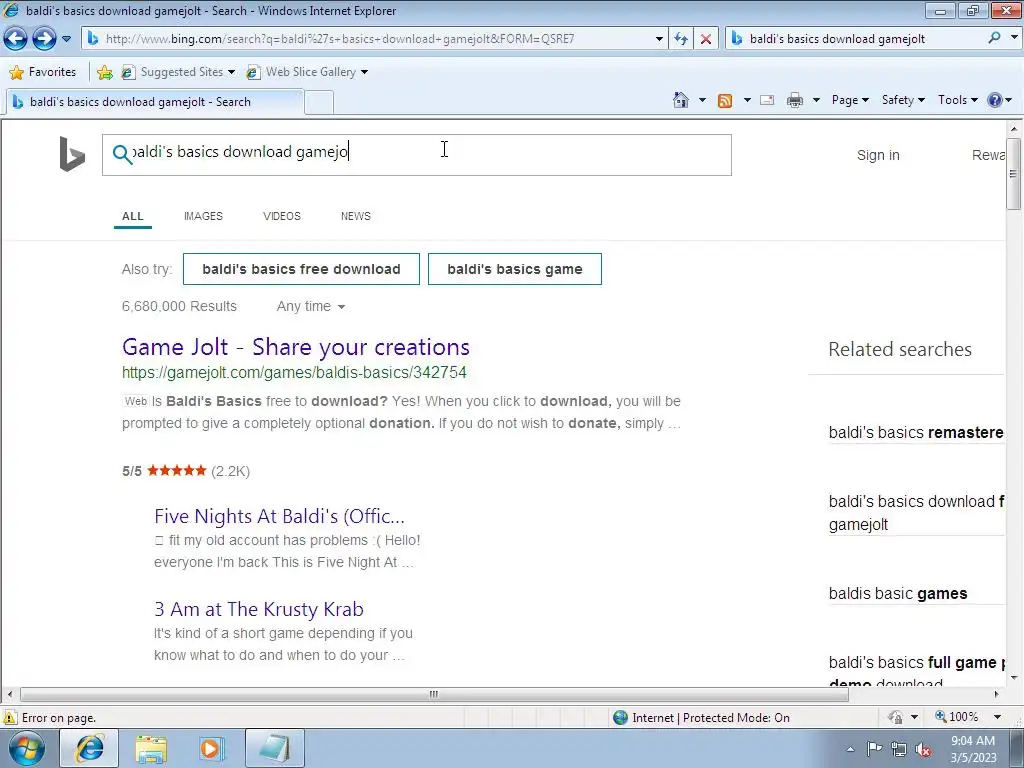Screen dimensions: 1024x768
Task: Expand the address bar URL history dropdown
Action: [x=659, y=39]
